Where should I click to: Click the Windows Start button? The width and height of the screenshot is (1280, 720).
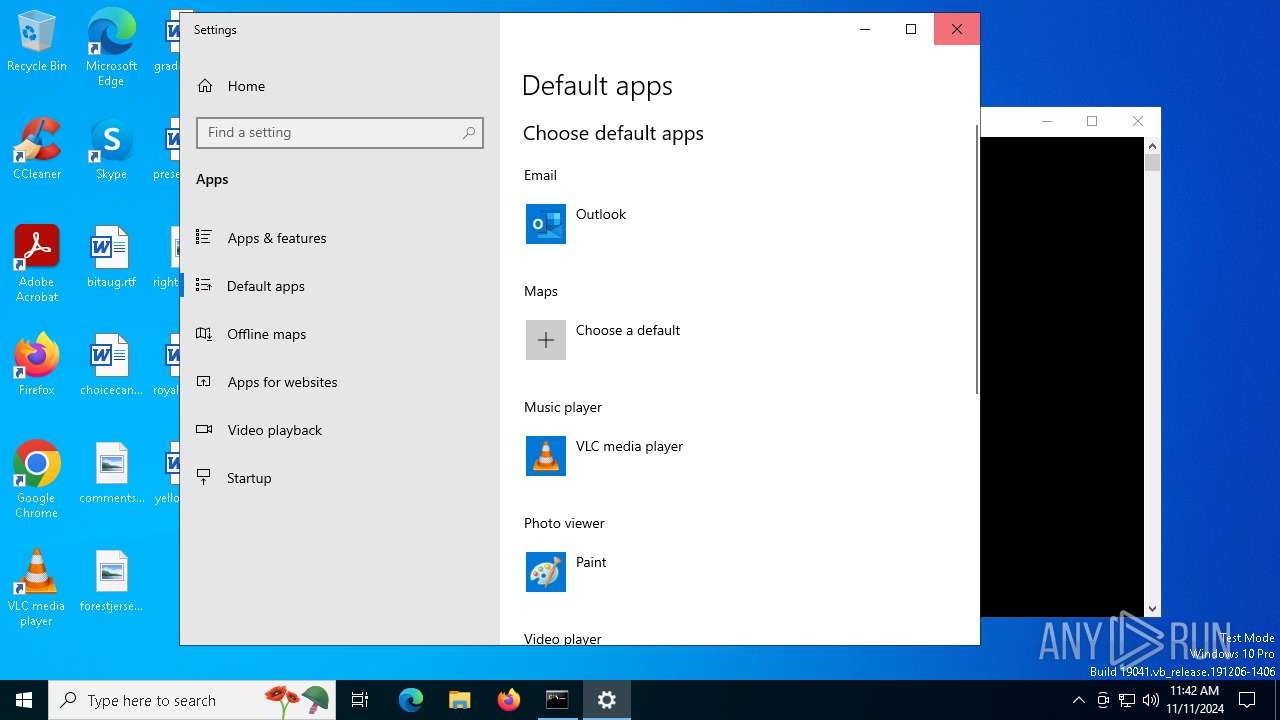click(x=24, y=700)
